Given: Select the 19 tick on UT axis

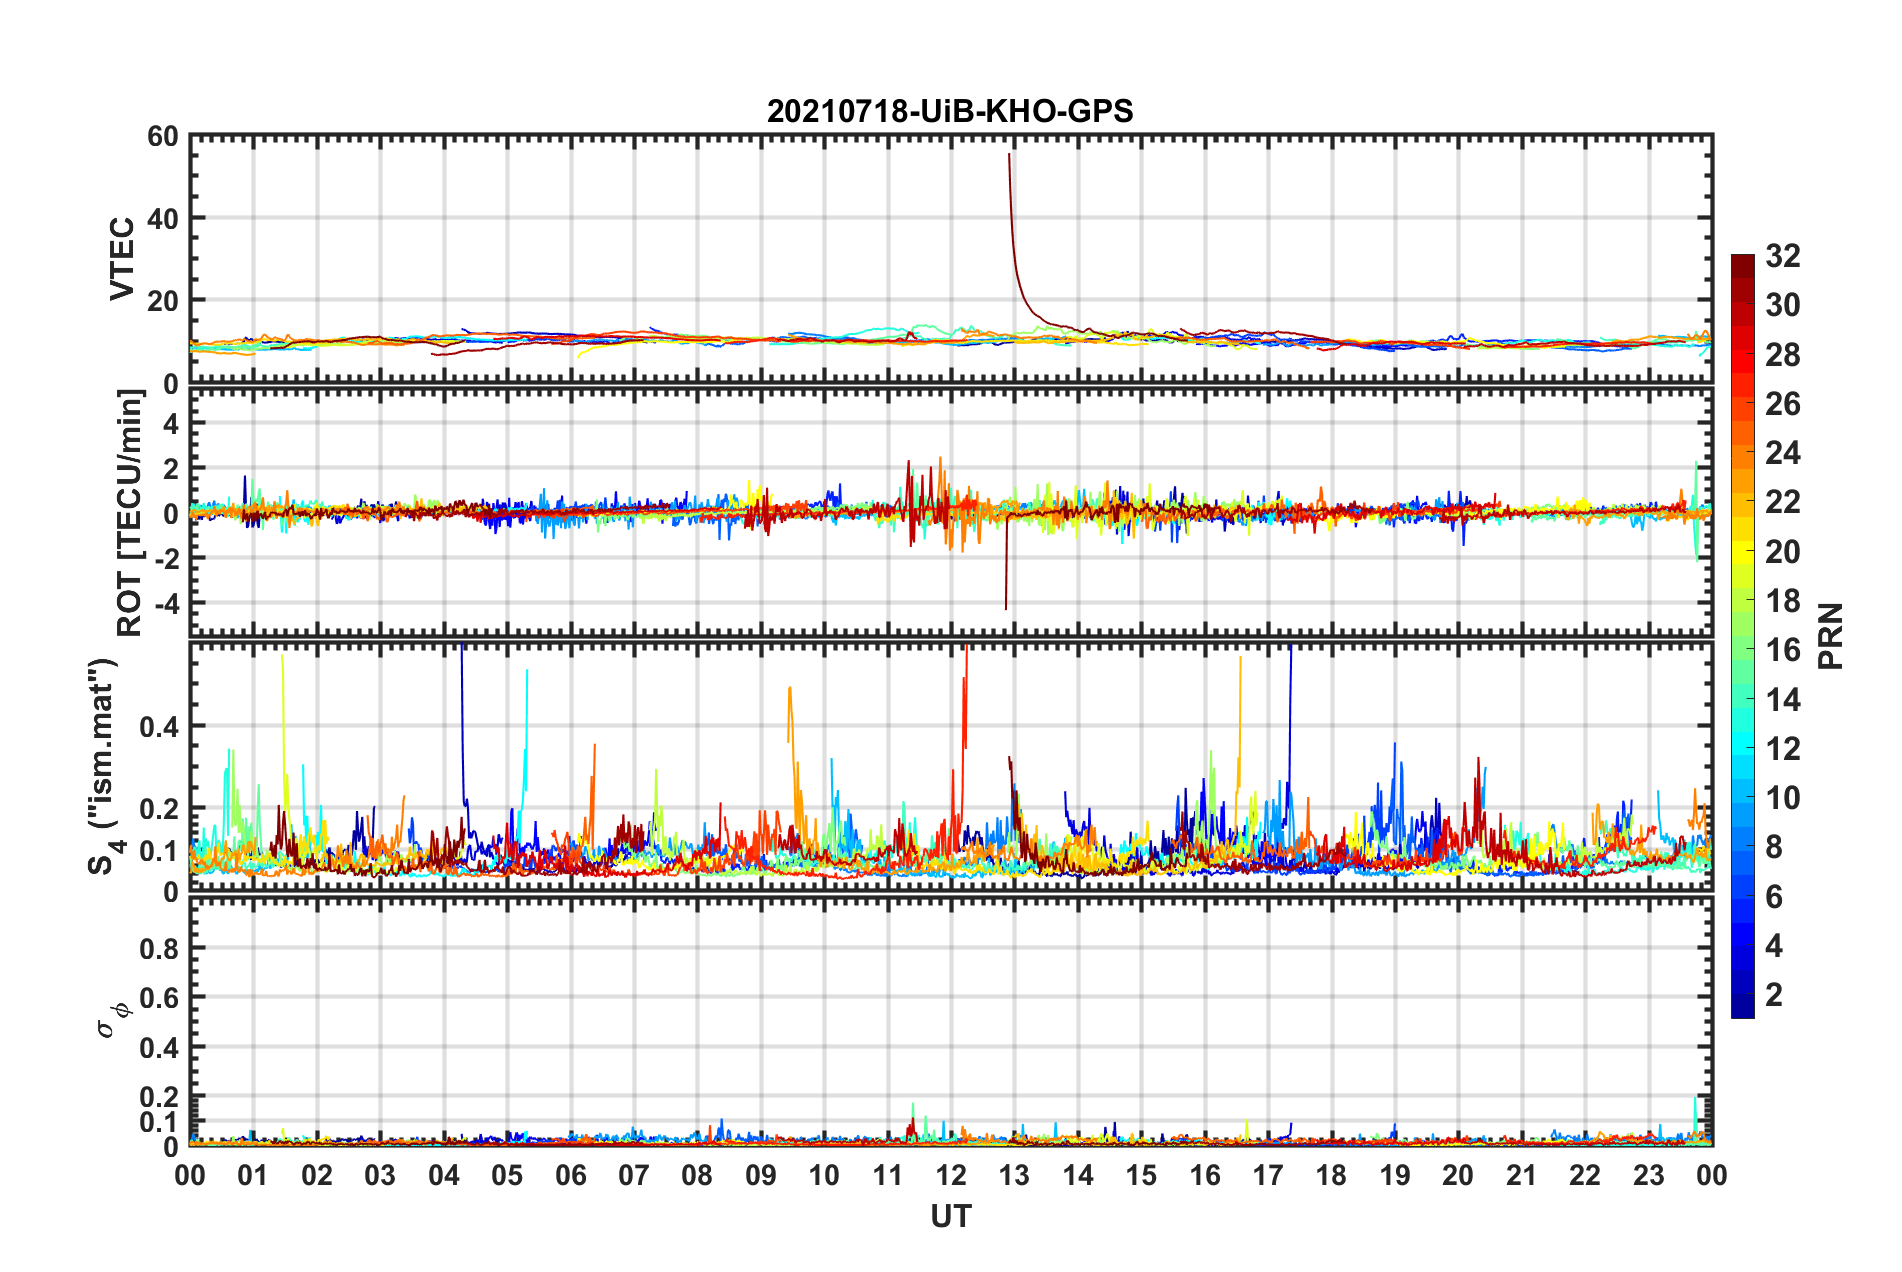Looking at the screenshot, I should pos(1395,1175).
